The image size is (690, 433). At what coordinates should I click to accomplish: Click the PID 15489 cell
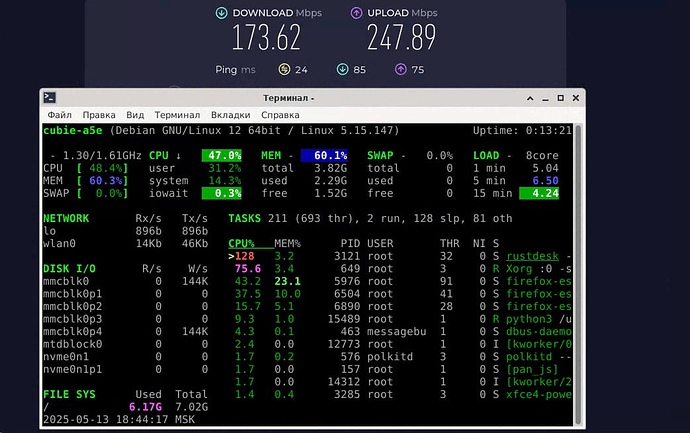tap(344, 319)
